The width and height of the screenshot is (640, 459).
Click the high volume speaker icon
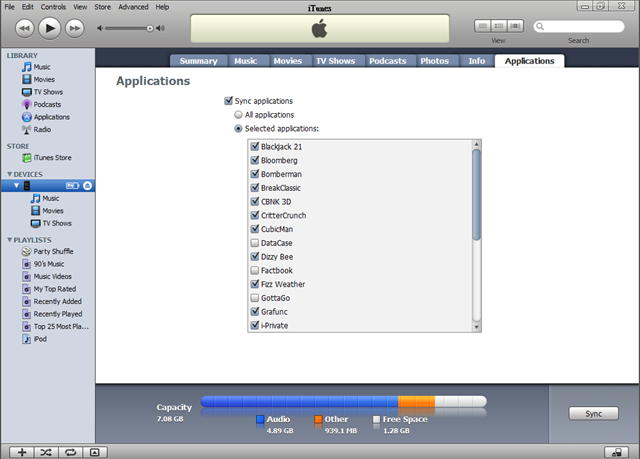(160, 28)
